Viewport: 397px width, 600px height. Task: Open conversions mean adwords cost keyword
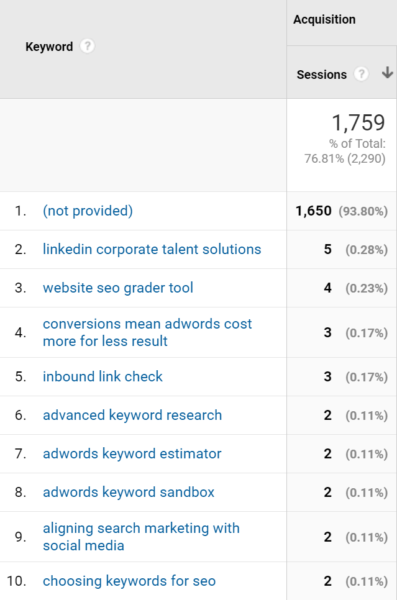tap(147, 332)
